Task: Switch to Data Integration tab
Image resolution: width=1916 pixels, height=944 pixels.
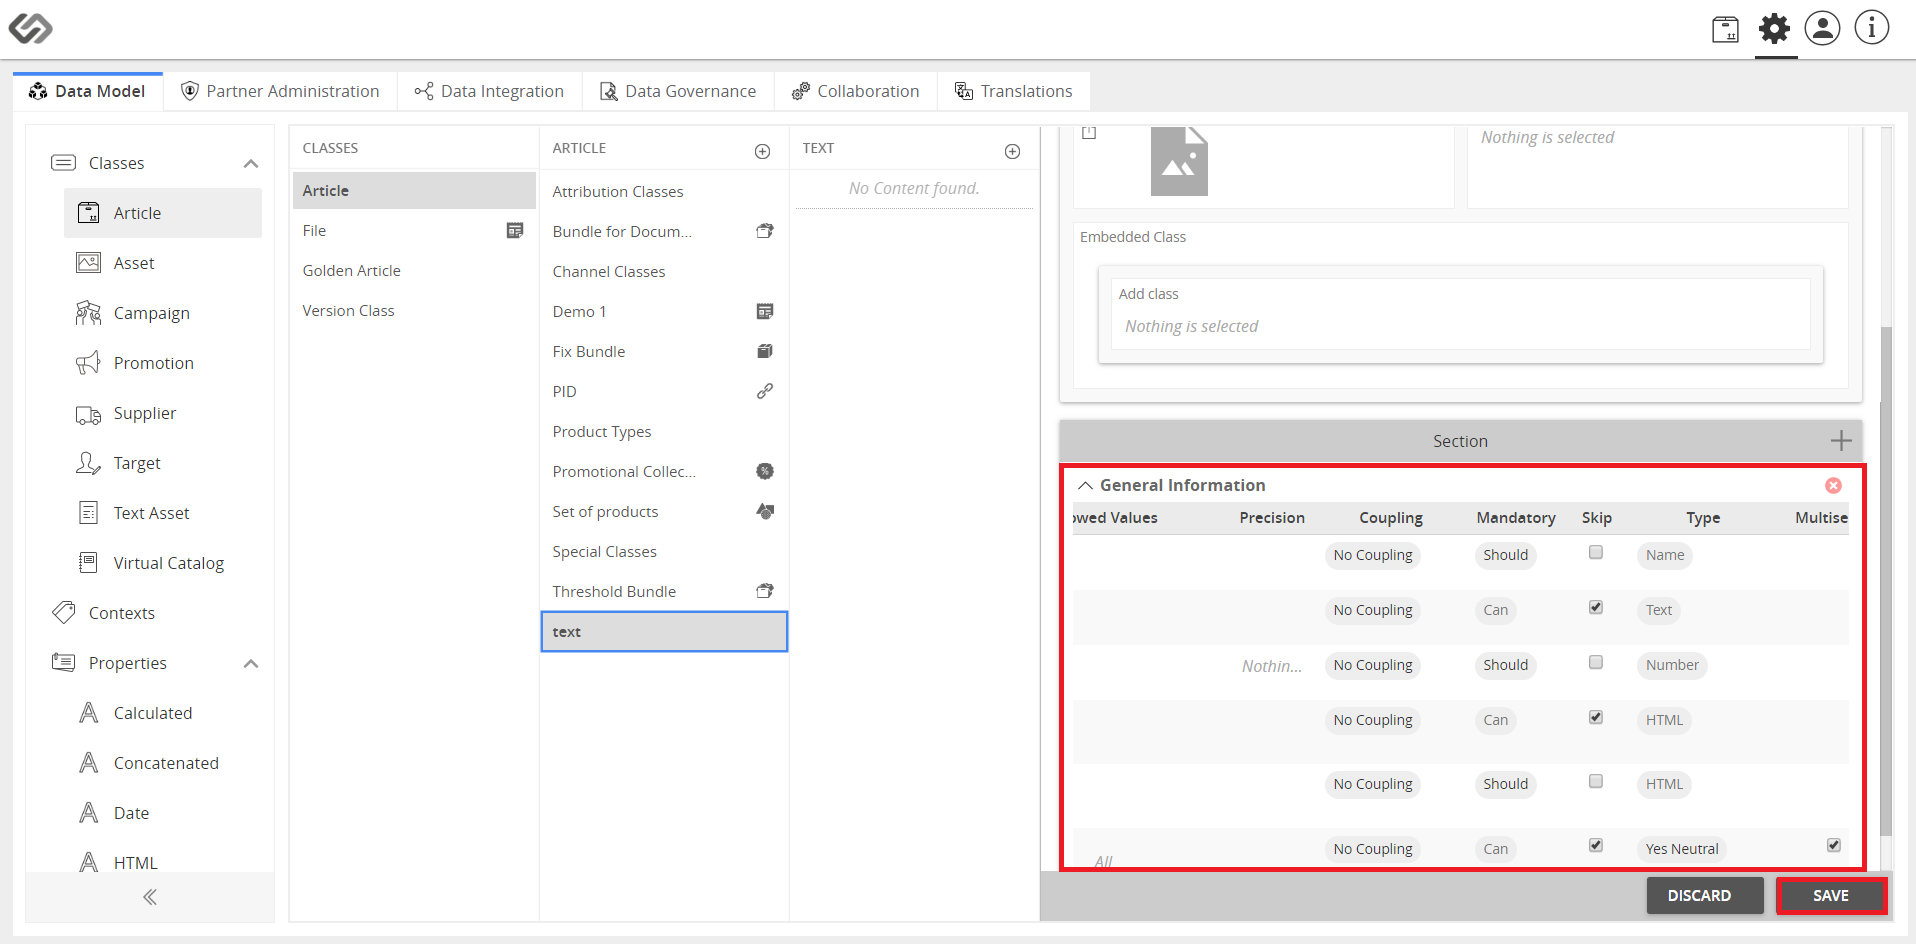Action: pos(490,91)
